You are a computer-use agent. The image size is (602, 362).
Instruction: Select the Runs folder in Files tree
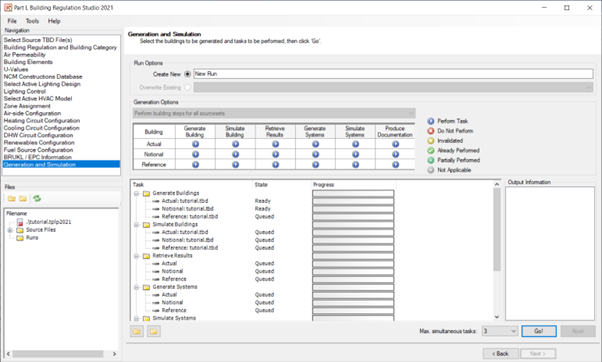coord(32,238)
